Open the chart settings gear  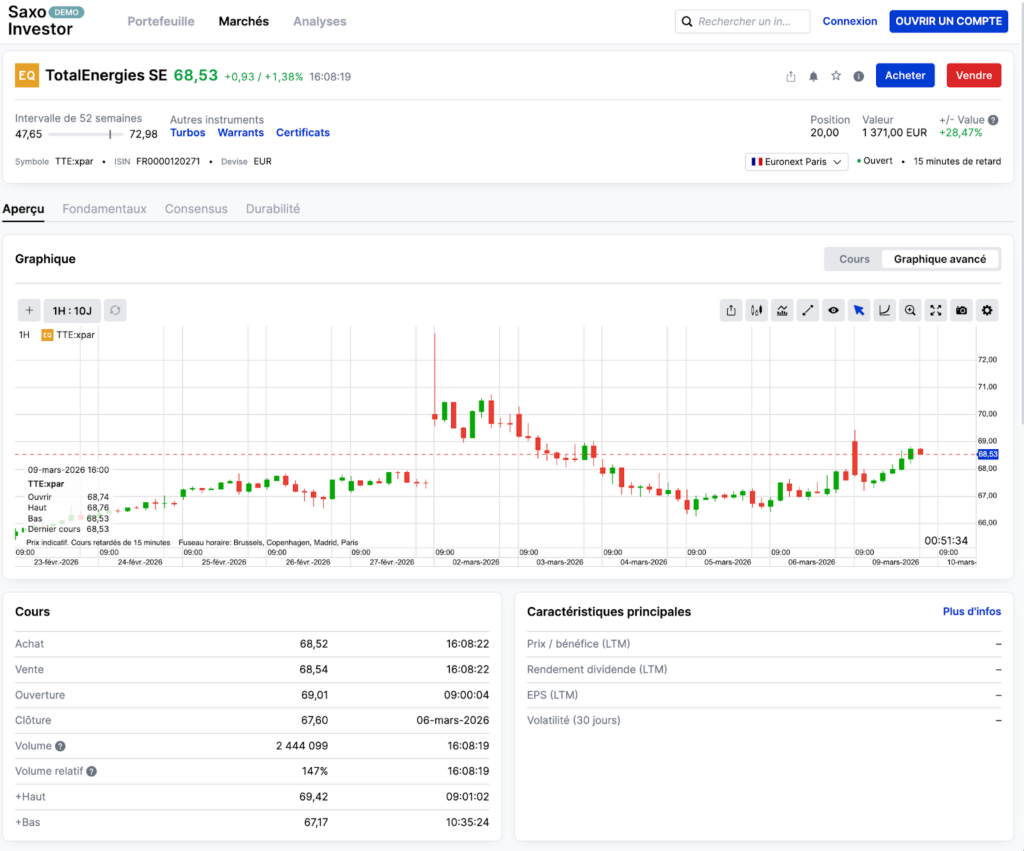point(986,310)
